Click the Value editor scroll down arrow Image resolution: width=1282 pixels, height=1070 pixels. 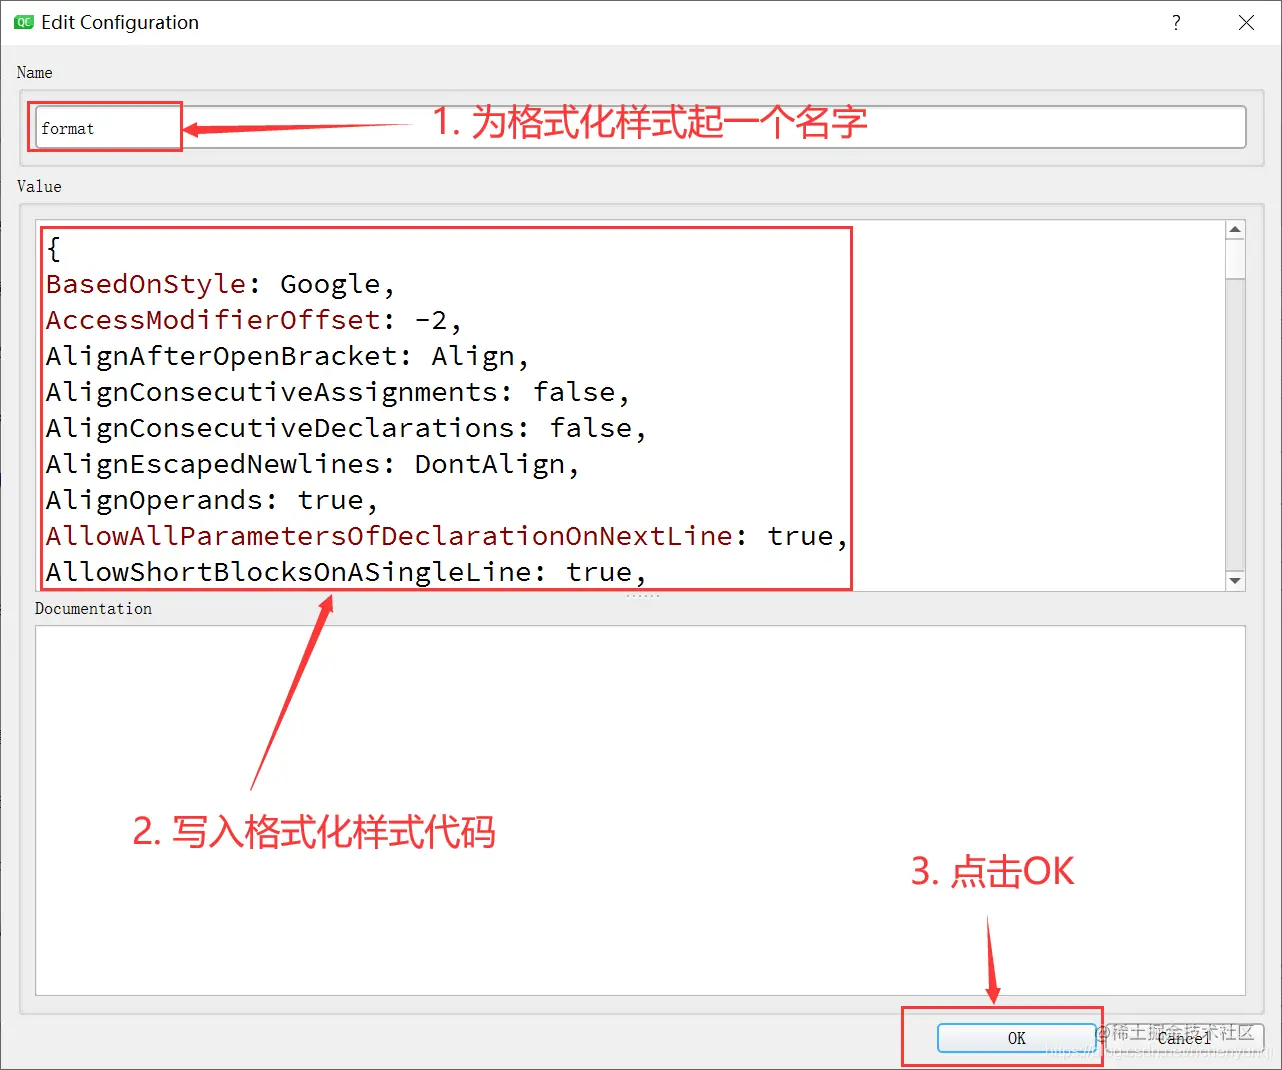[1235, 580]
